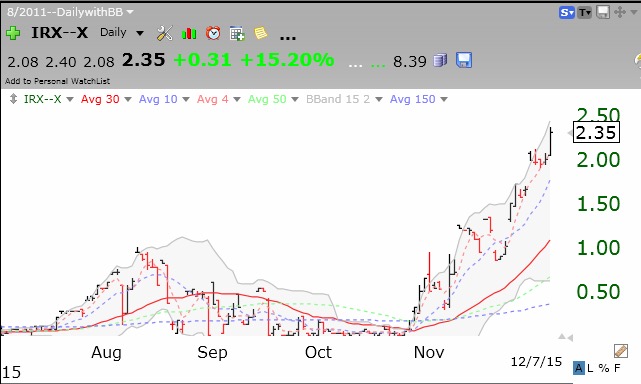Click the 1.00 price scale label
641x384 pixels.
coord(598,248)
